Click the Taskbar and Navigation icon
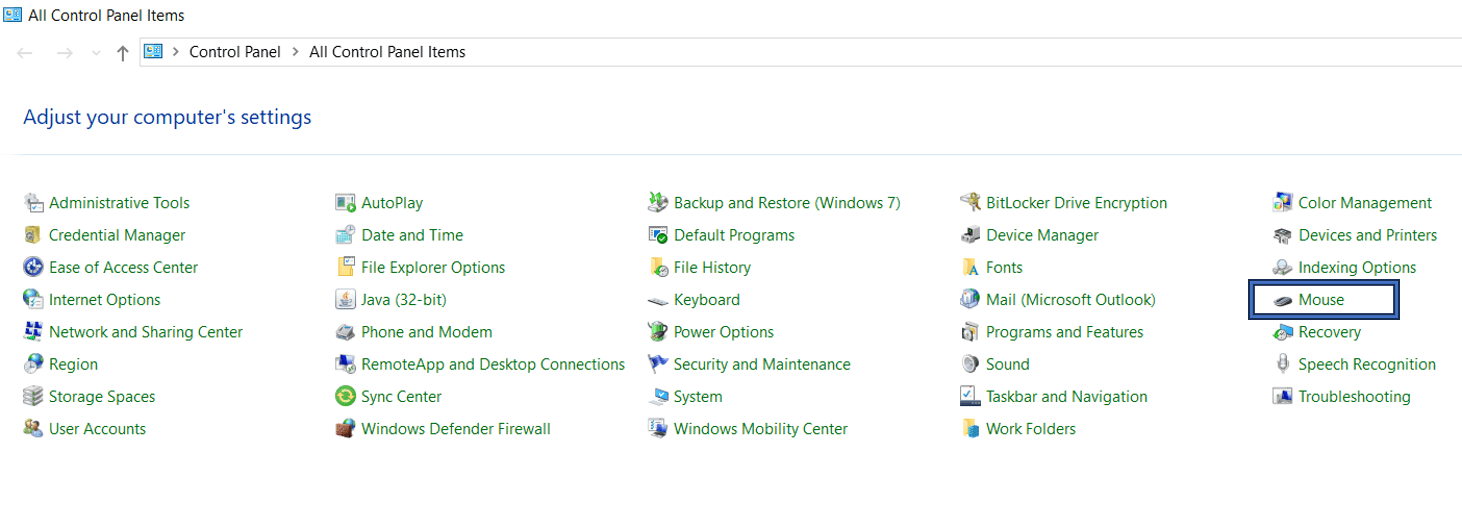The height and width of the screenshot is (516, 1462). (970, 396)
